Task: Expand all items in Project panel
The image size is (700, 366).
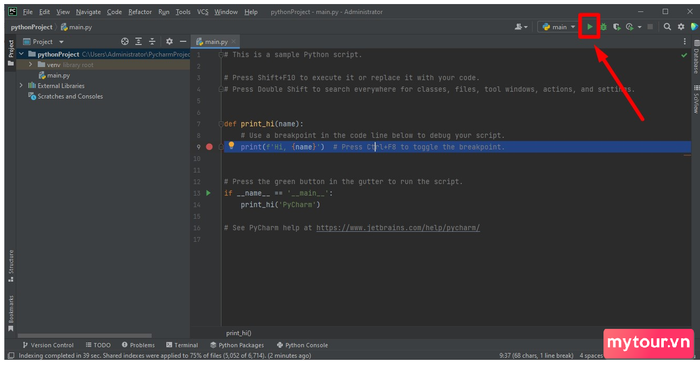Action: [x=138, y=42]
